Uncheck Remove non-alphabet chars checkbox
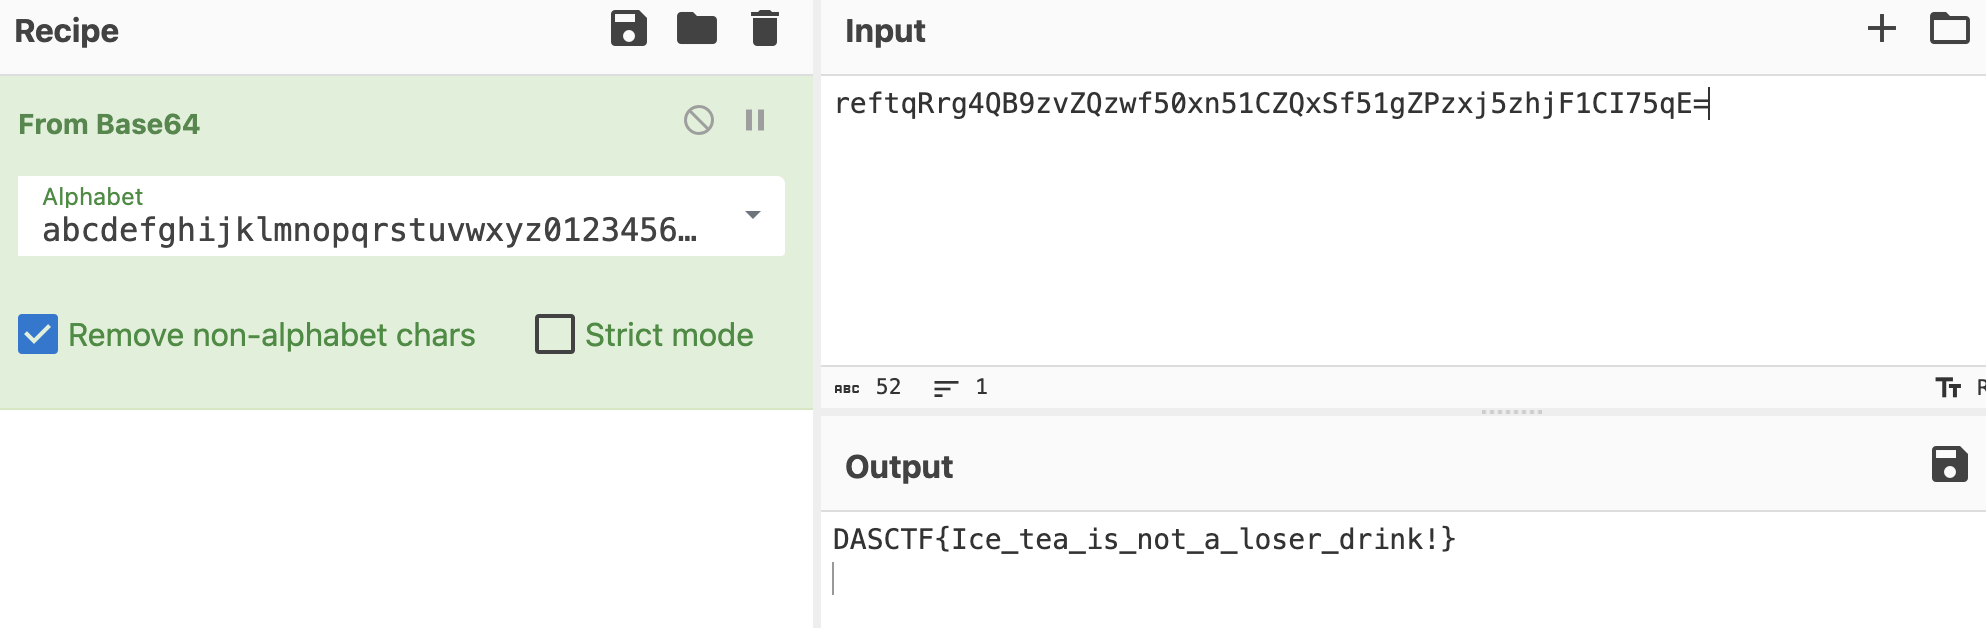Screen dimensions: 1986x628 click(38, 335)
